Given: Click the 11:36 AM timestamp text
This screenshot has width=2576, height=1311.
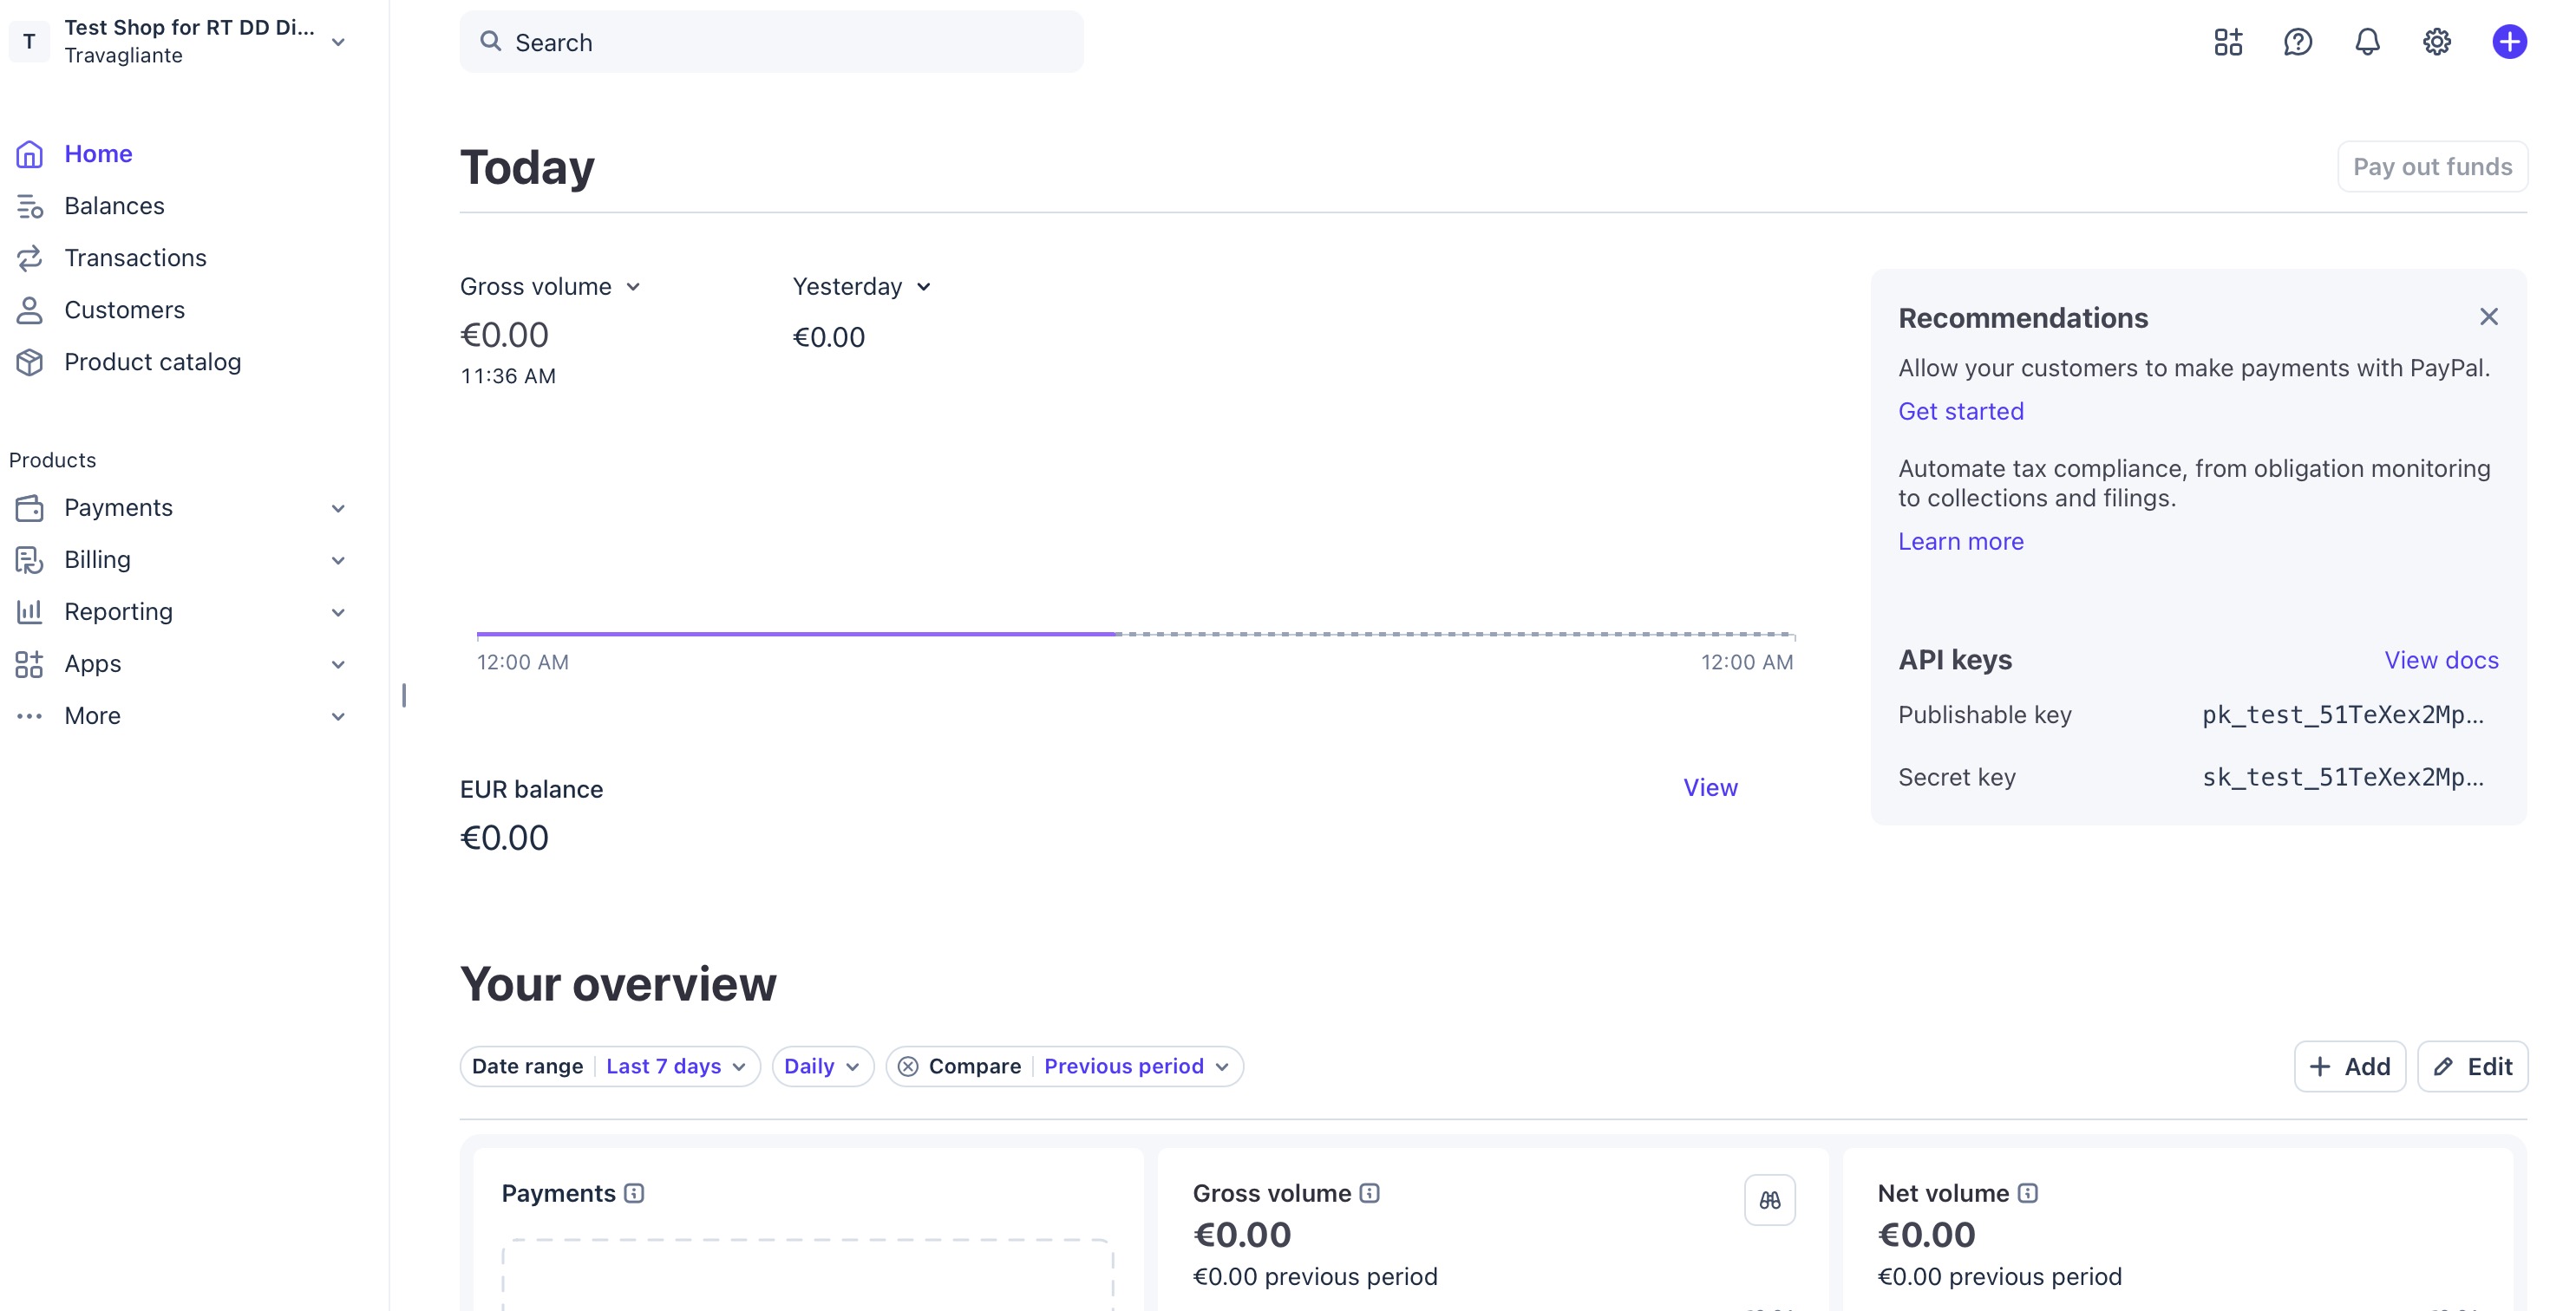Looking at the screenshot, I should [508, 376].
